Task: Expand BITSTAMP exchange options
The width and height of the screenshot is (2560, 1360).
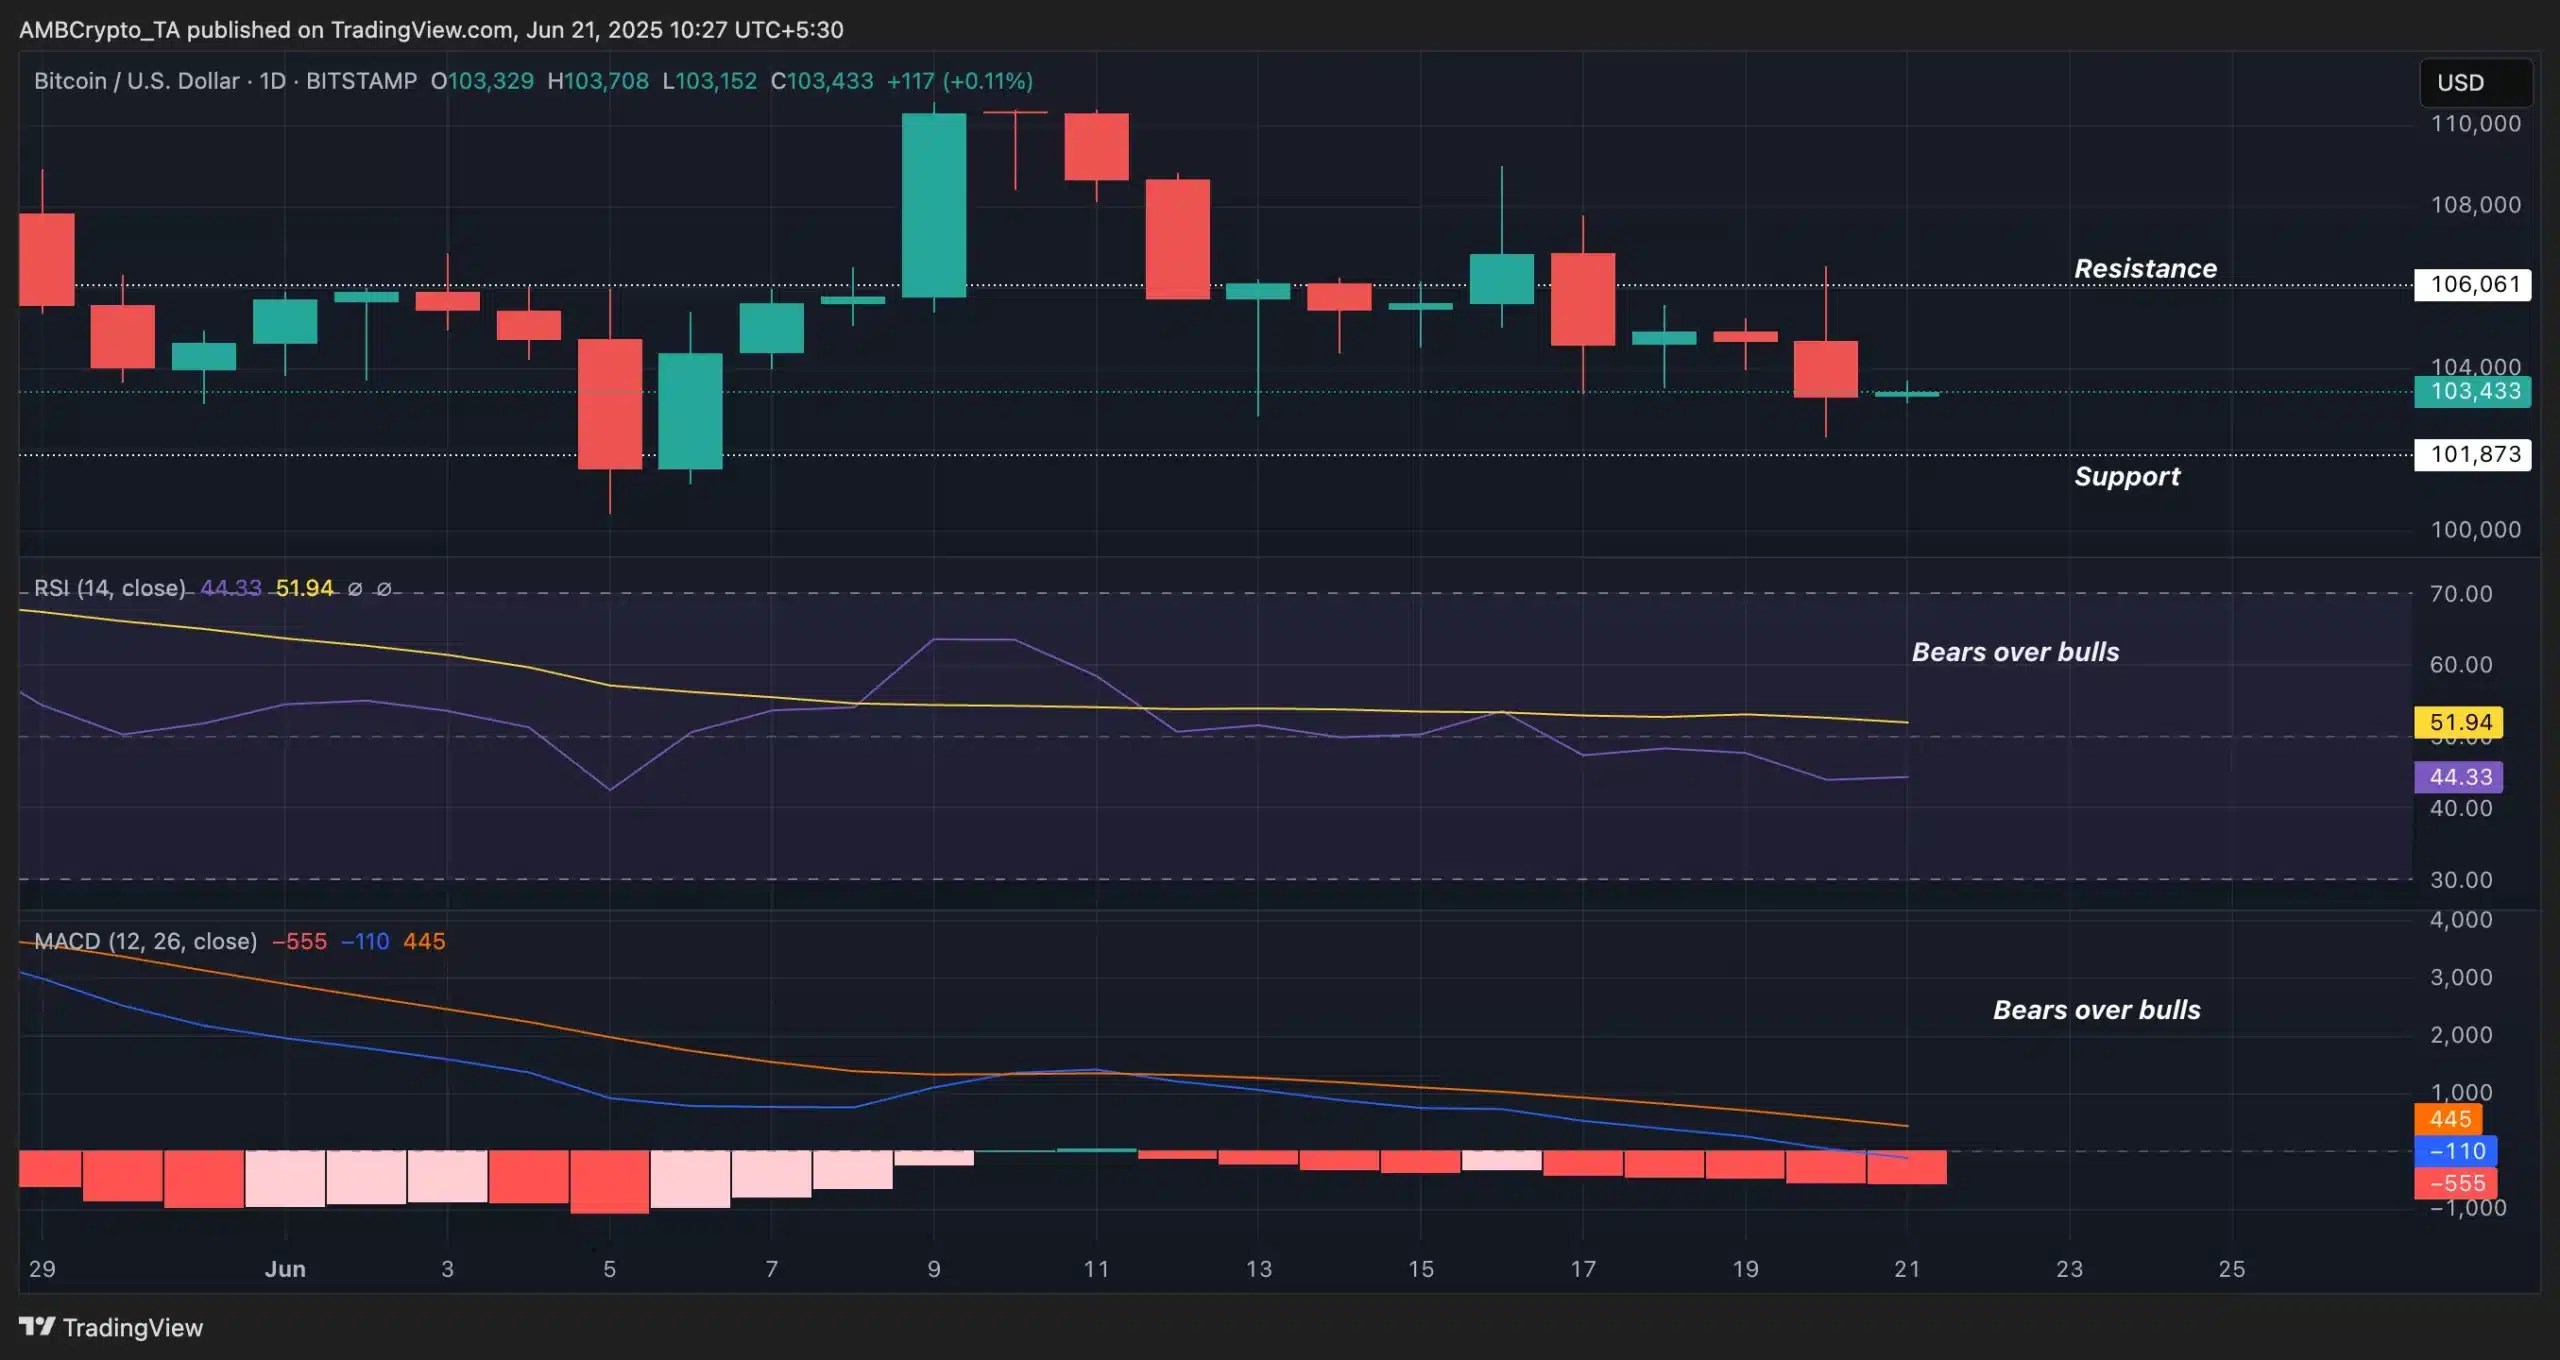Action: 360,81
